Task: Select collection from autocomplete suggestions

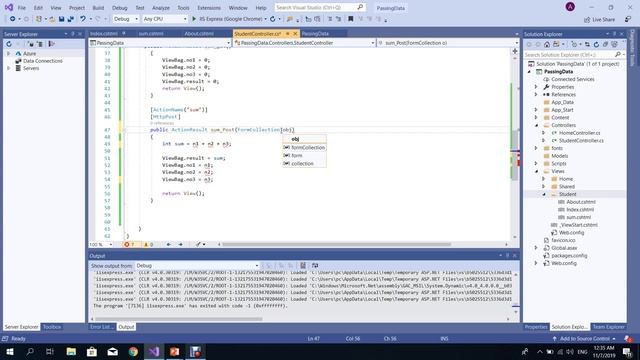Action: coord(304,163)
